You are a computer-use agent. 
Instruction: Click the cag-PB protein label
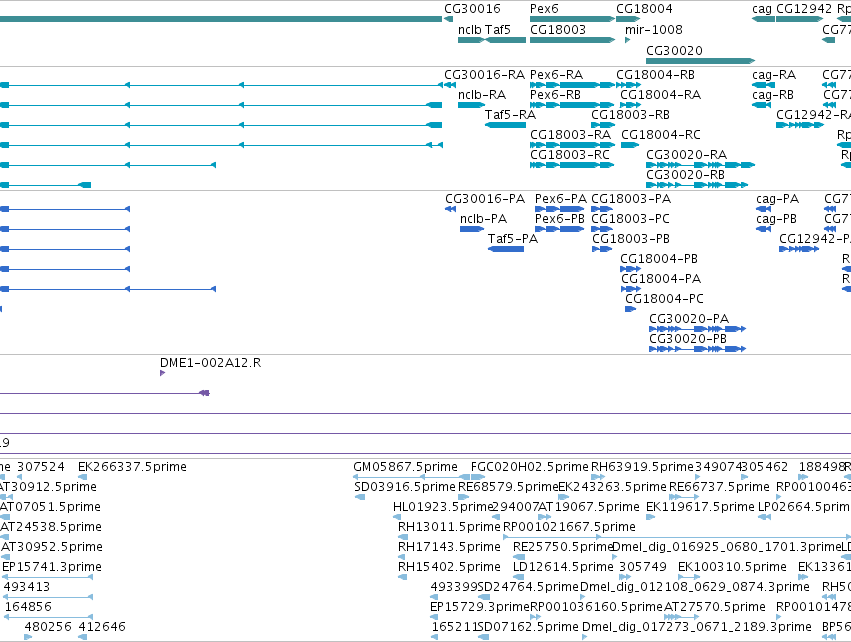click(777, 219)
